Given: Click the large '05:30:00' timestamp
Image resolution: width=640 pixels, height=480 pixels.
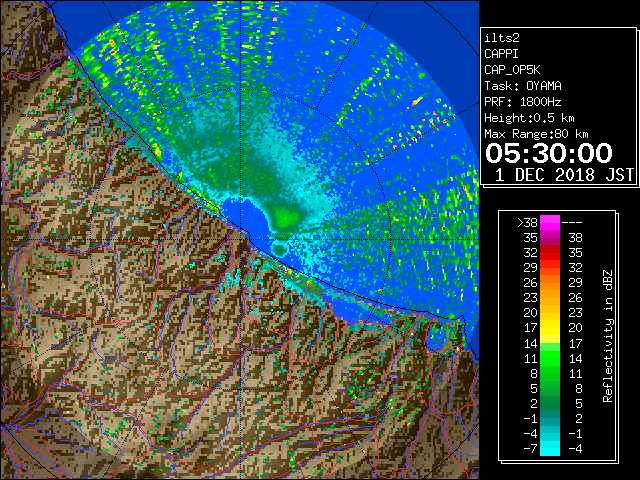Looking at the screenshot, I should point(549,153).
